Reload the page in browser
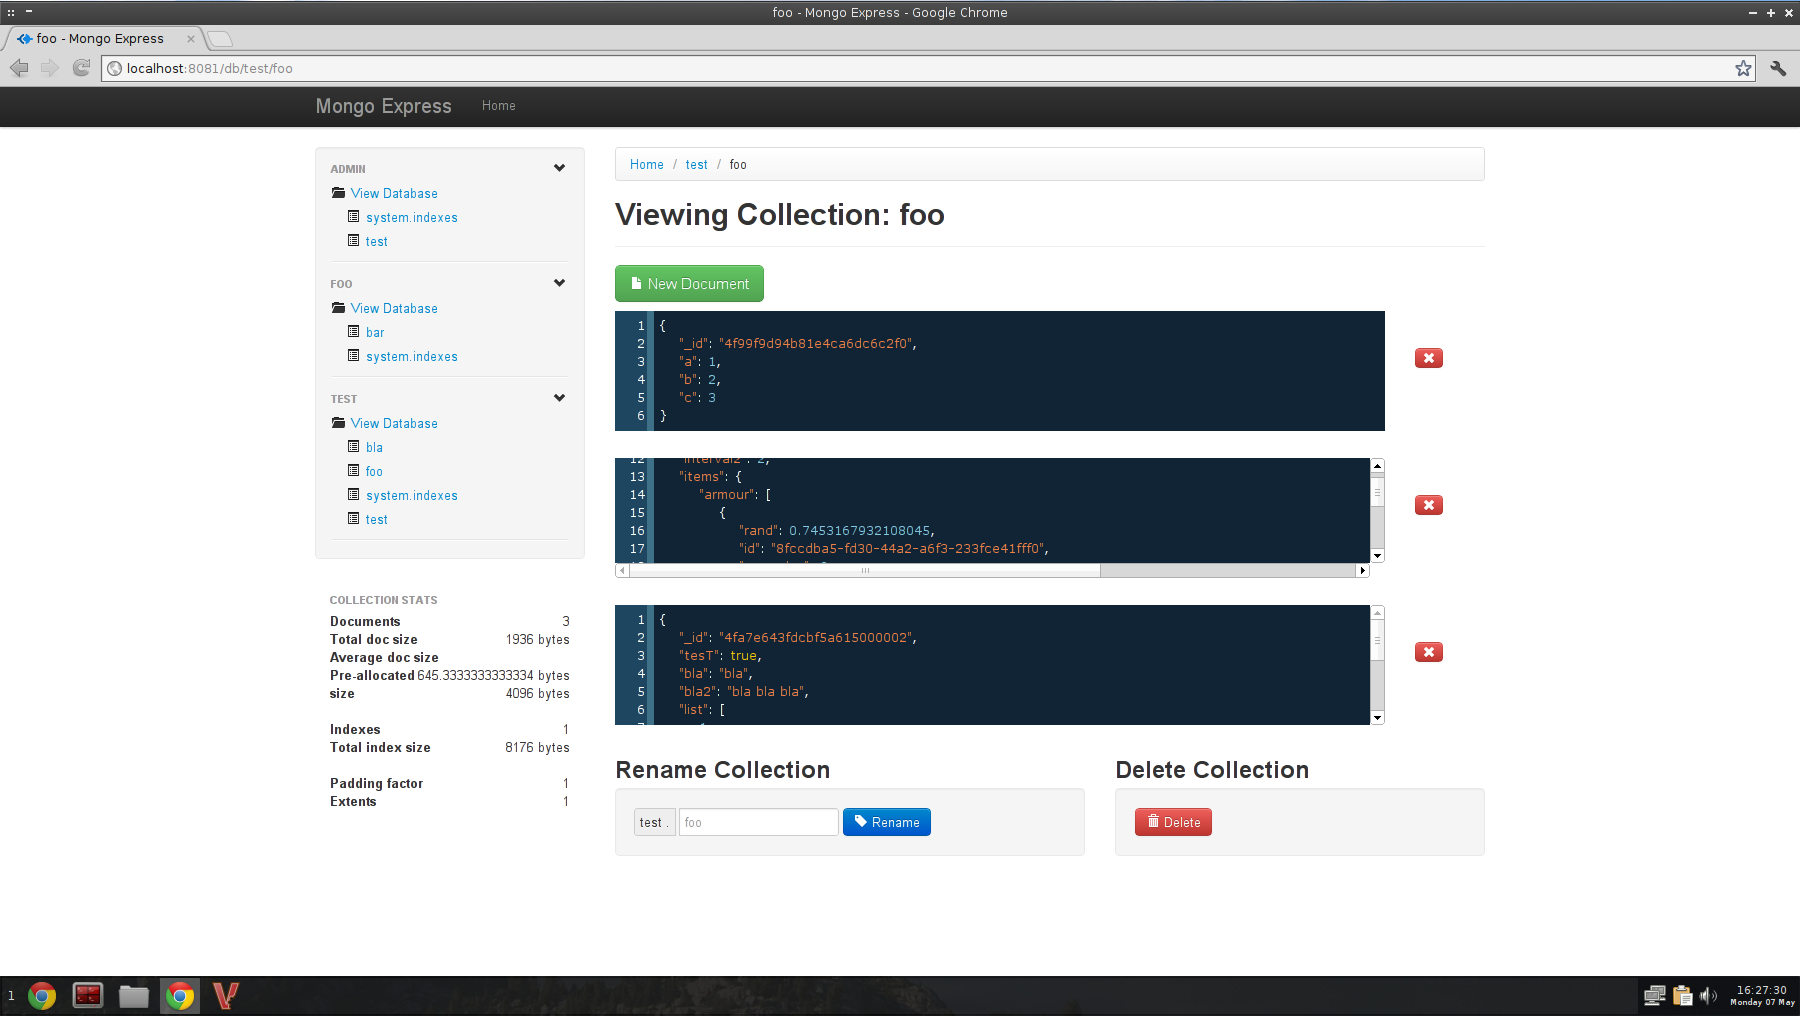1800x1016 pixels. [82, 68]
